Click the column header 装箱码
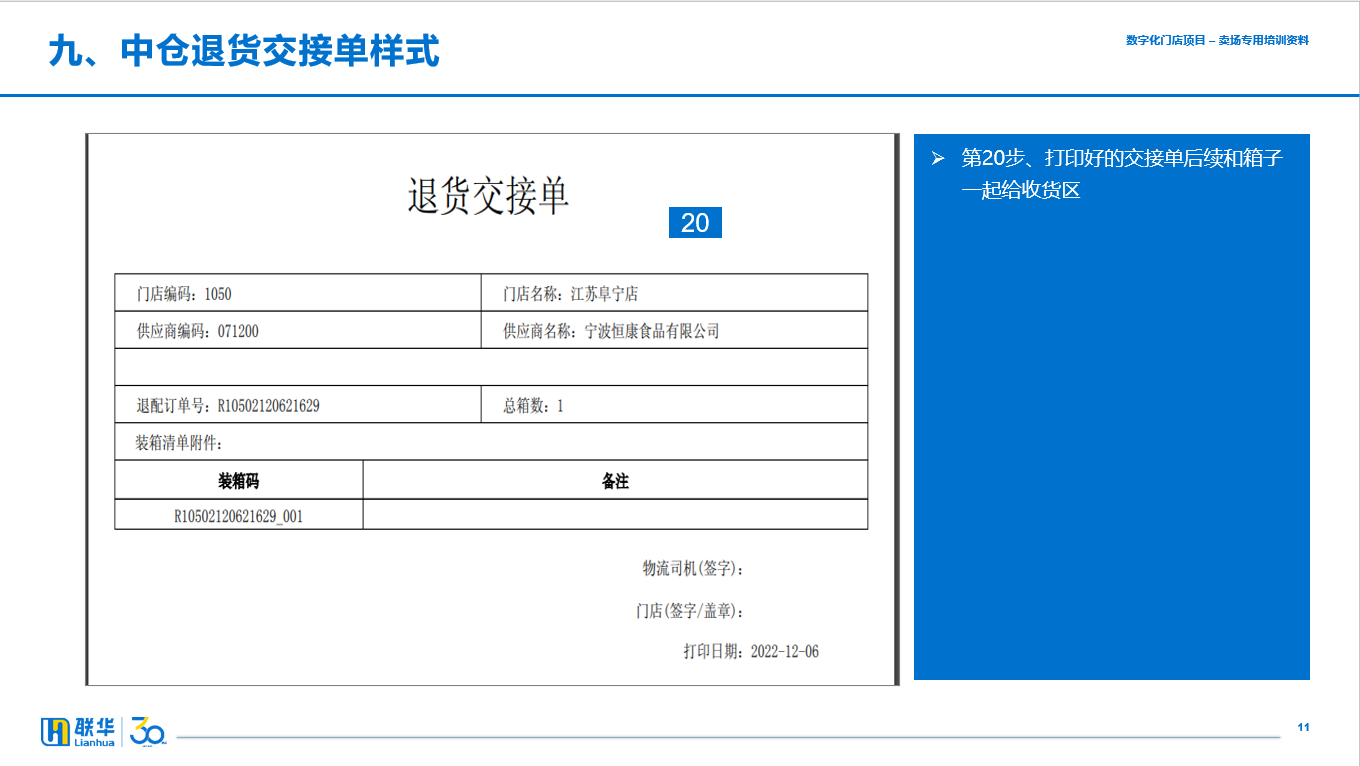Viewport: 1360px width, 766px height. point(239,480)
